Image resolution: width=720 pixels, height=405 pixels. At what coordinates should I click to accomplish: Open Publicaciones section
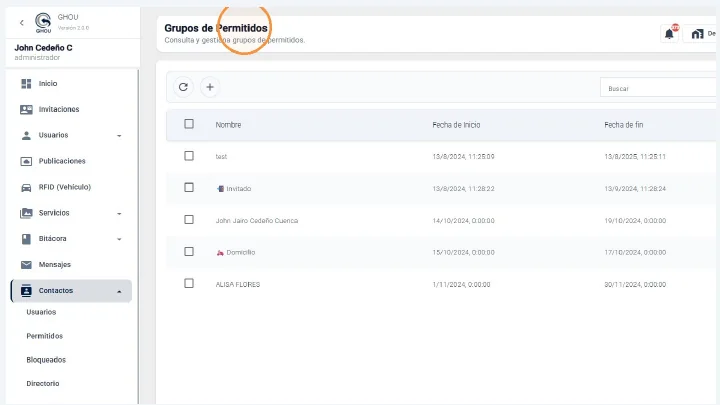[62, 161]
